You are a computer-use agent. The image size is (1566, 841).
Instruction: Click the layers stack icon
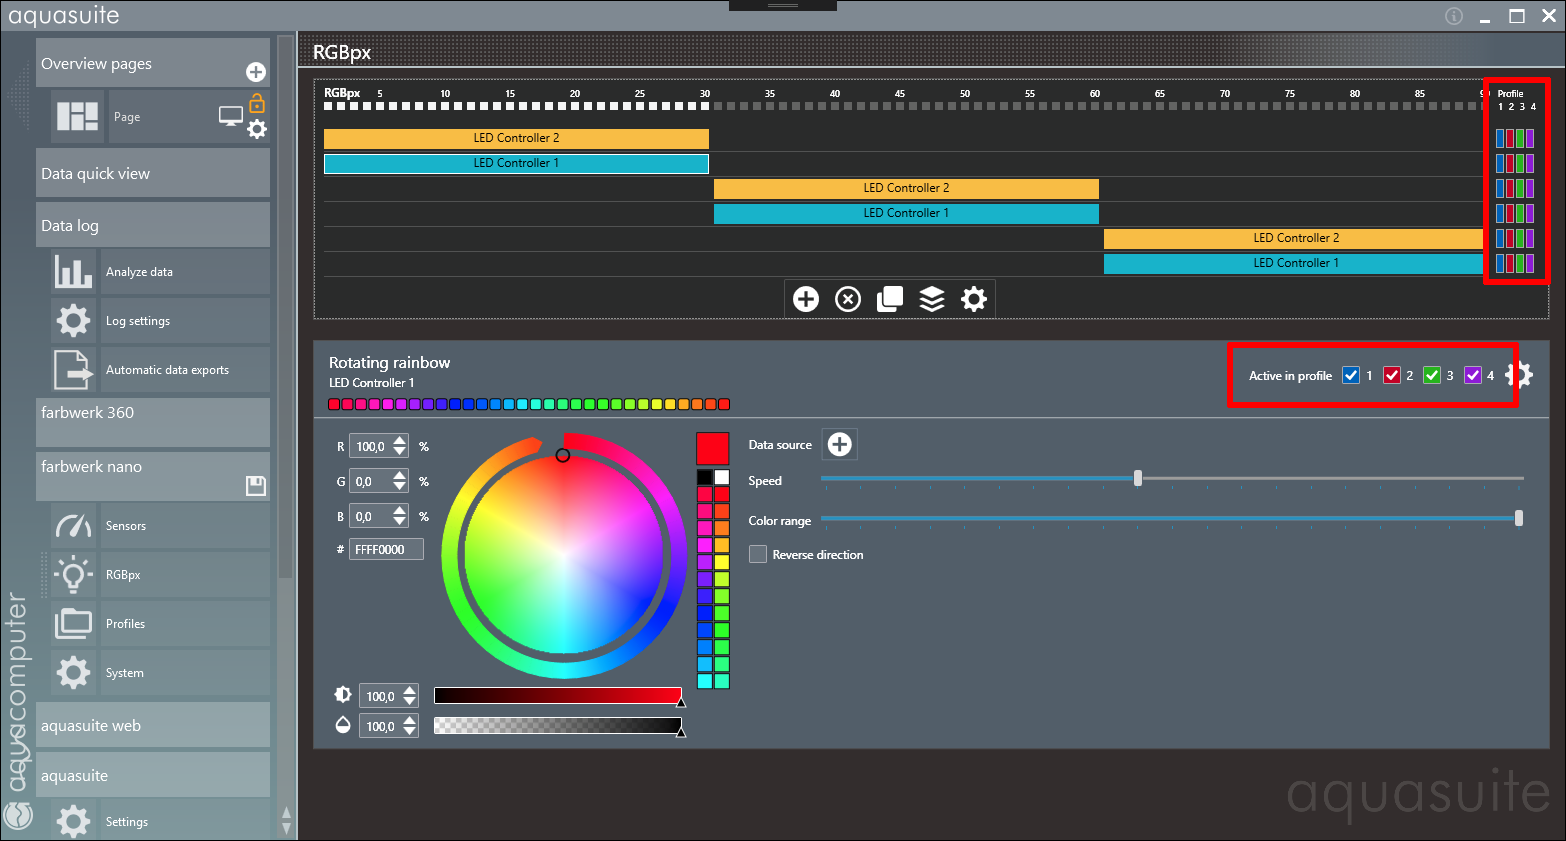coord(932,299)
